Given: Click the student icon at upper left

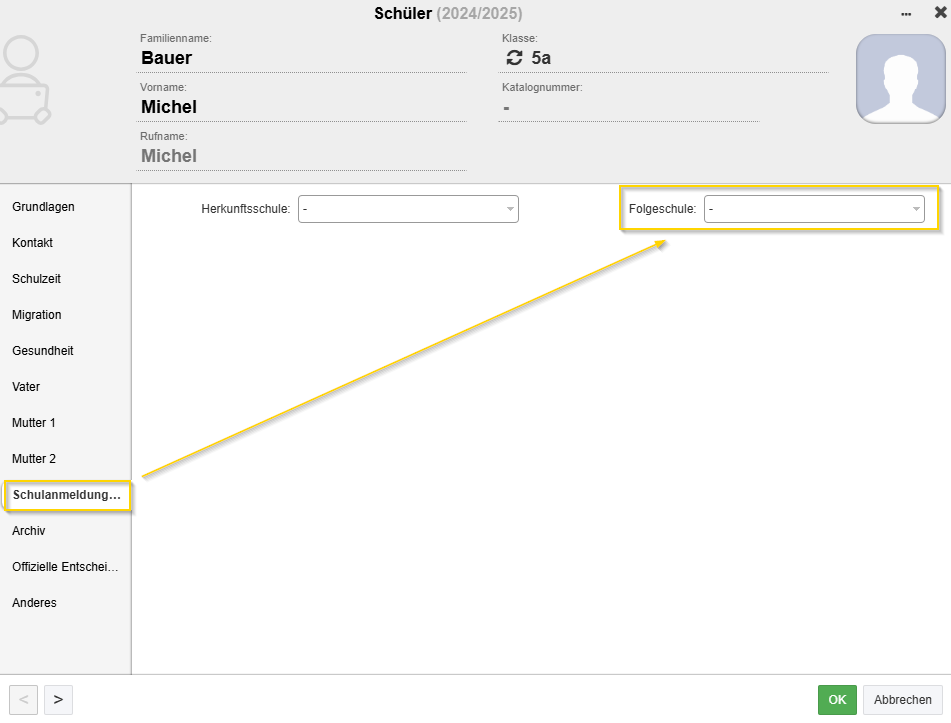Looking at the screenshot, I should click(24, 80).
